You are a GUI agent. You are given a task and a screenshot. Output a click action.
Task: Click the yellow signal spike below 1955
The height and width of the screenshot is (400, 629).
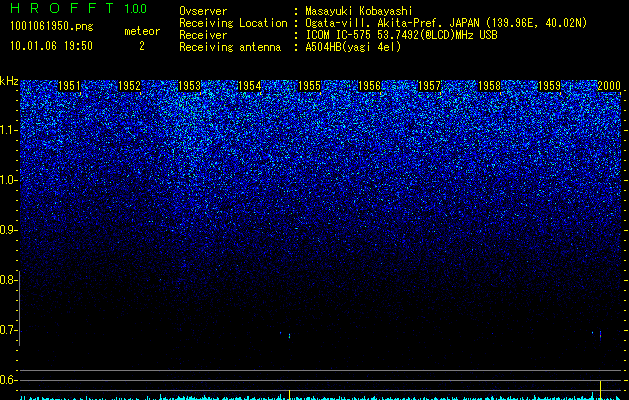[289, 394]
